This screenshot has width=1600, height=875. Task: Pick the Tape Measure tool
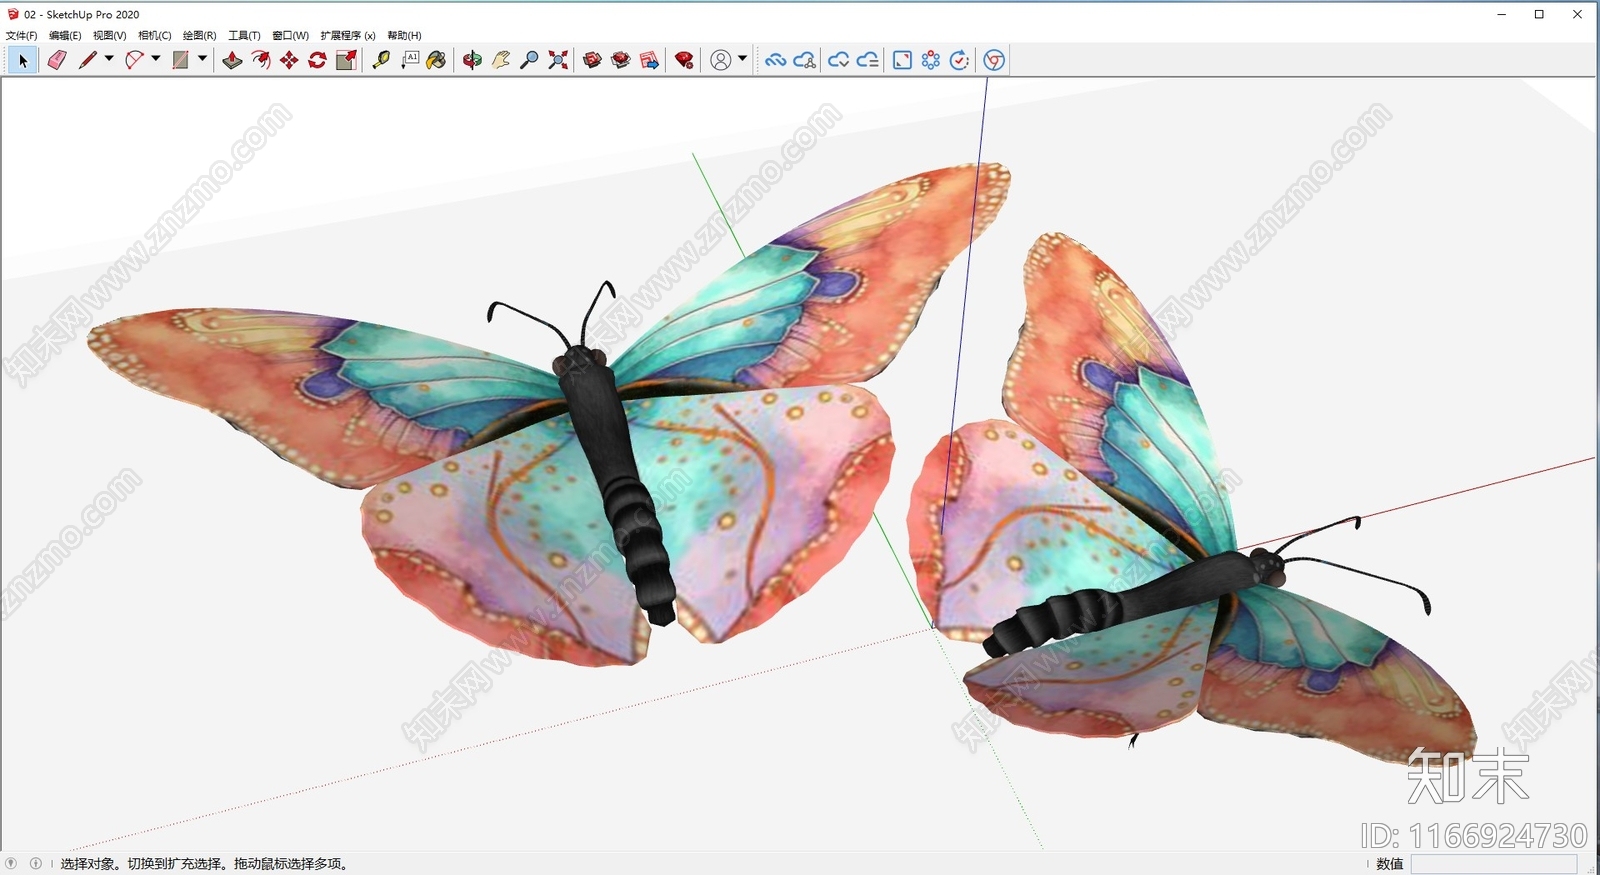(381, 60)
